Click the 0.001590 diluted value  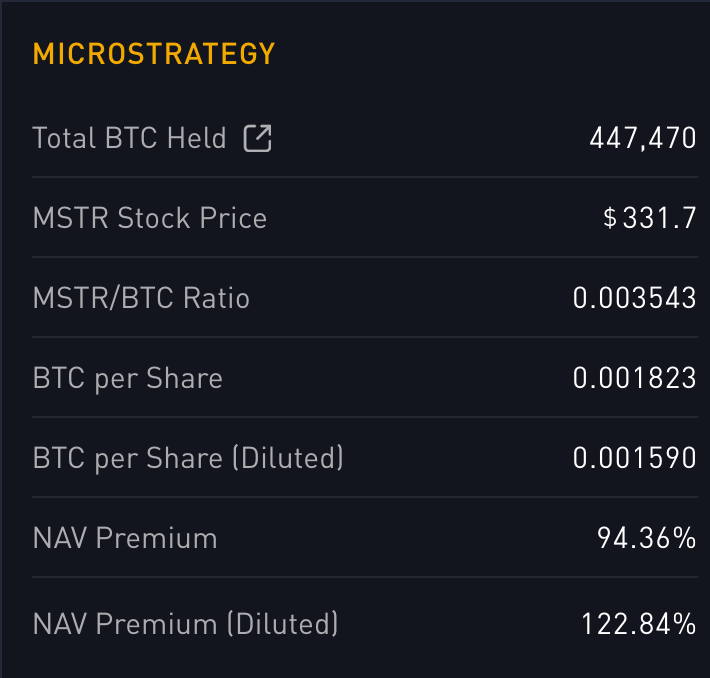[x=634, y=458]
